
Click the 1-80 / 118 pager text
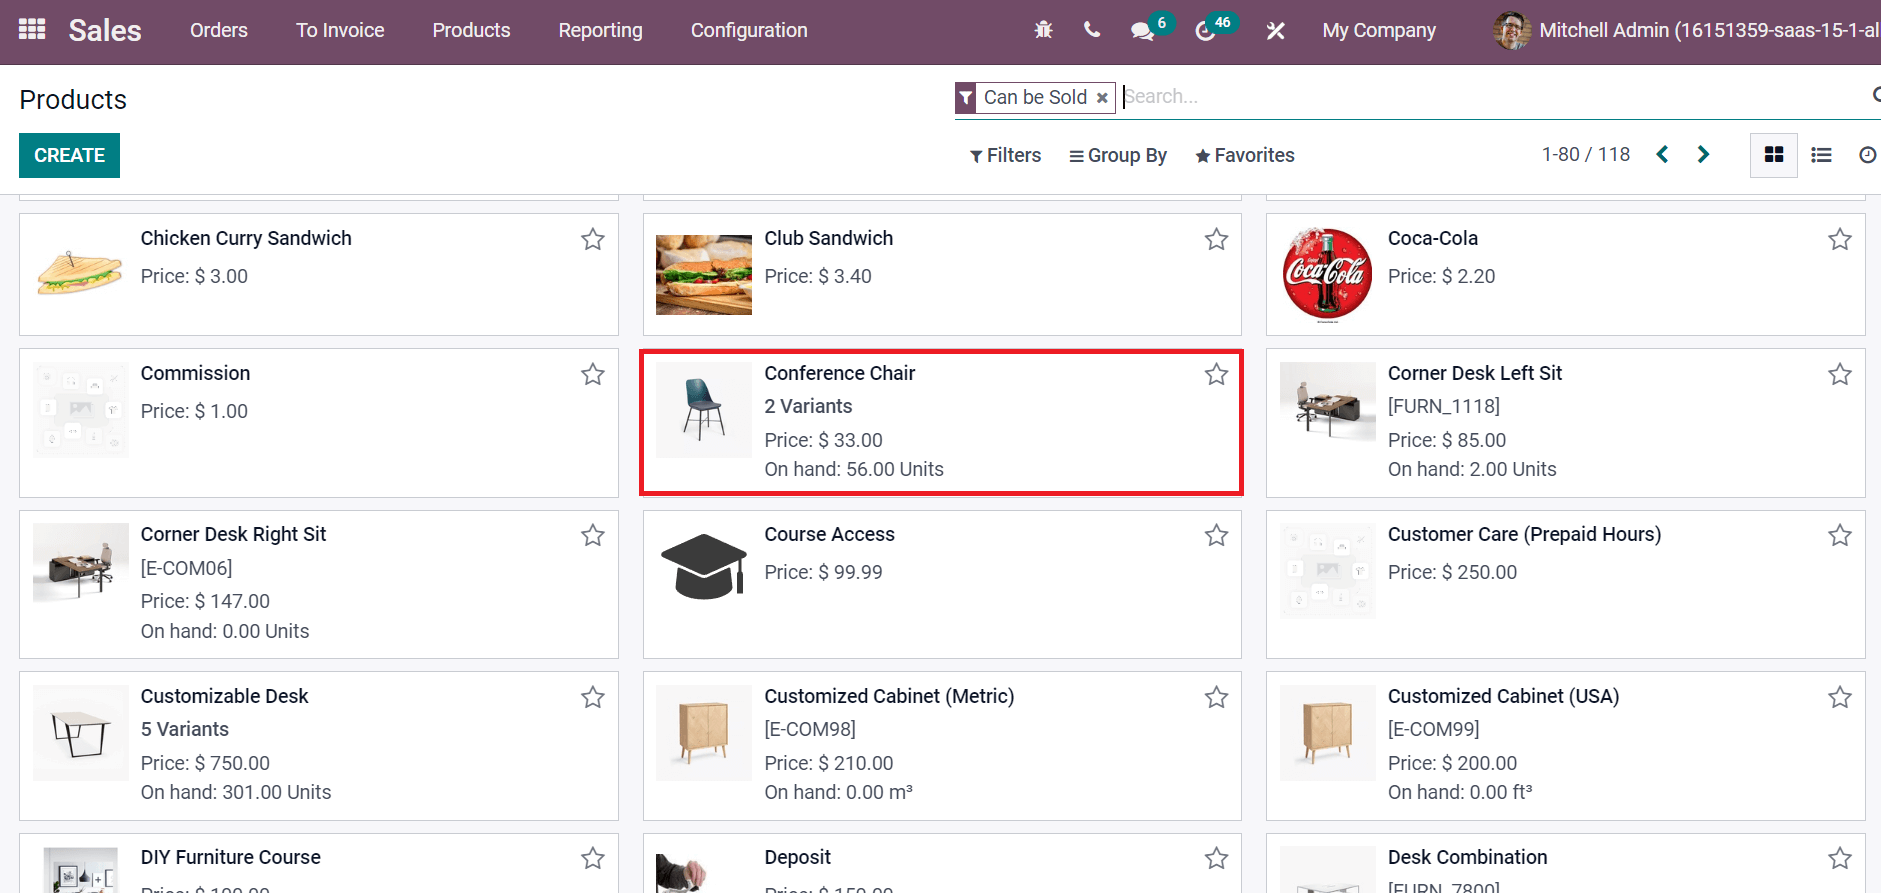point(1586,154)
